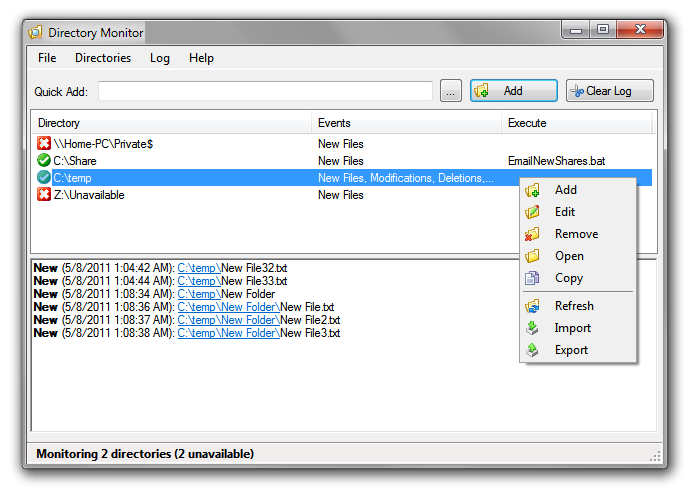Screen dimensions: 689x490
Task: Choose Export from the context menu
Action: (578, 350)
